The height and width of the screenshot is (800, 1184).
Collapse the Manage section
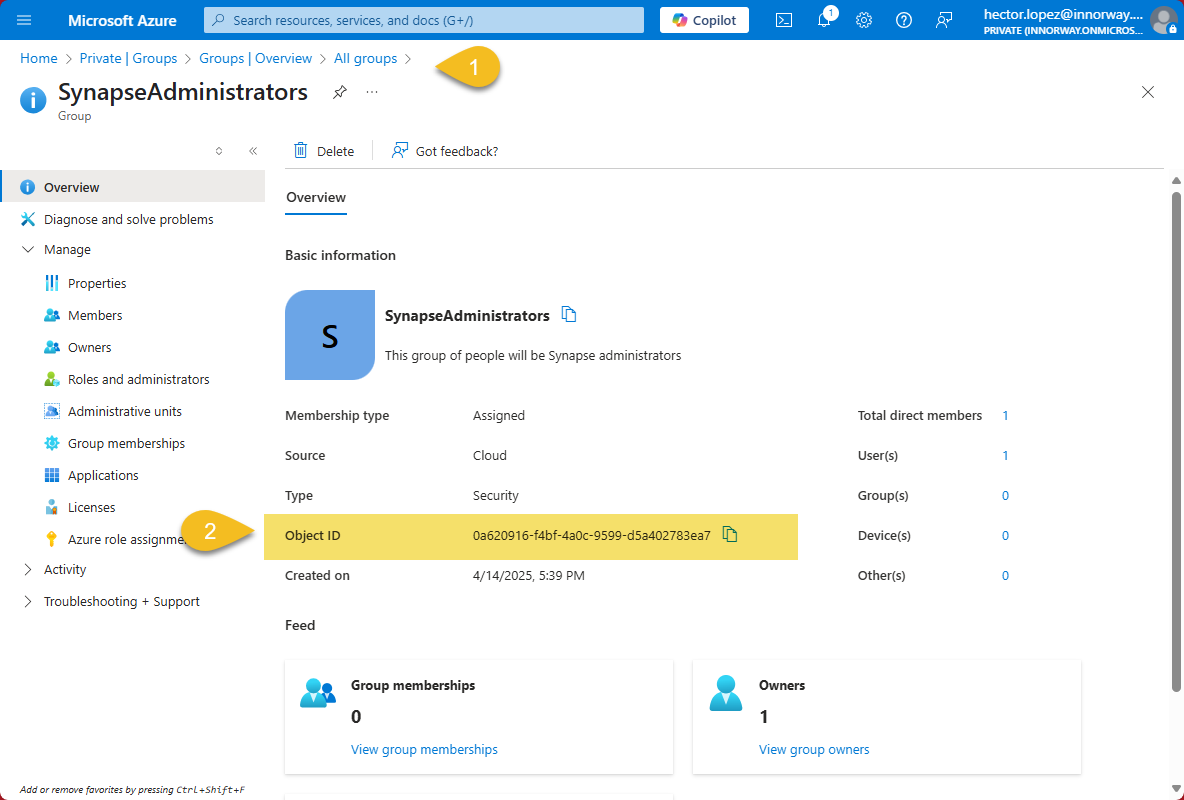pos(28,249)
